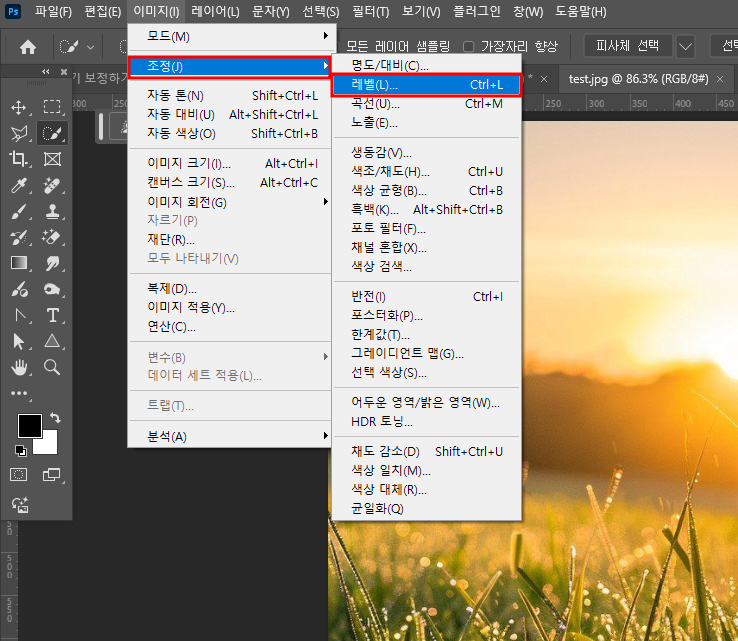The image size is (738, 641).
Task: Close the toolbox panel
Action: [x=64, y=72]
